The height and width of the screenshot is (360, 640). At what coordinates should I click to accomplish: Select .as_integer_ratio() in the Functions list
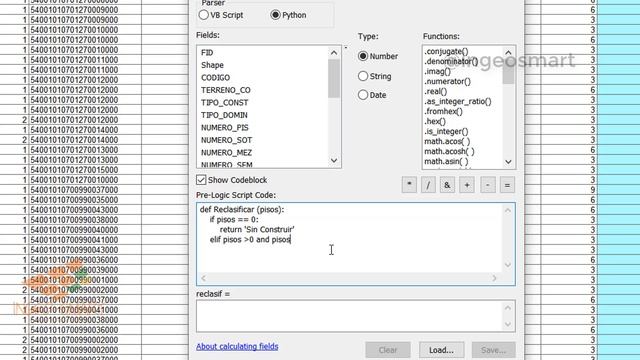[x=458, y=102]
